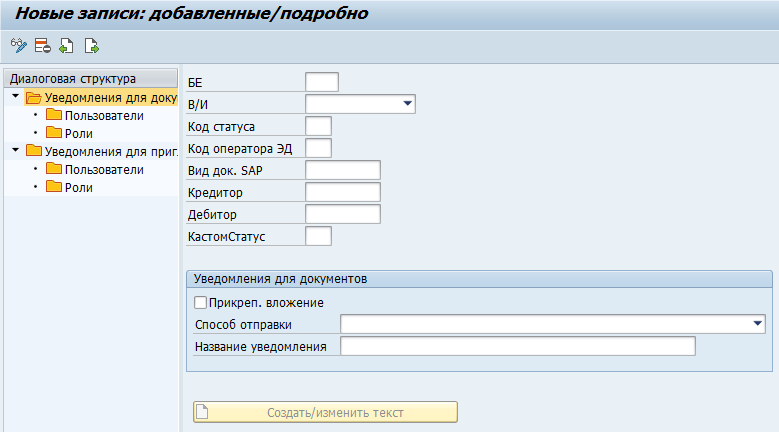The width and height of the screenshot is (779, 432).
Task: Click the Диалоговая структура panel header
Action: pyautogui.click(x=73, y=79)
